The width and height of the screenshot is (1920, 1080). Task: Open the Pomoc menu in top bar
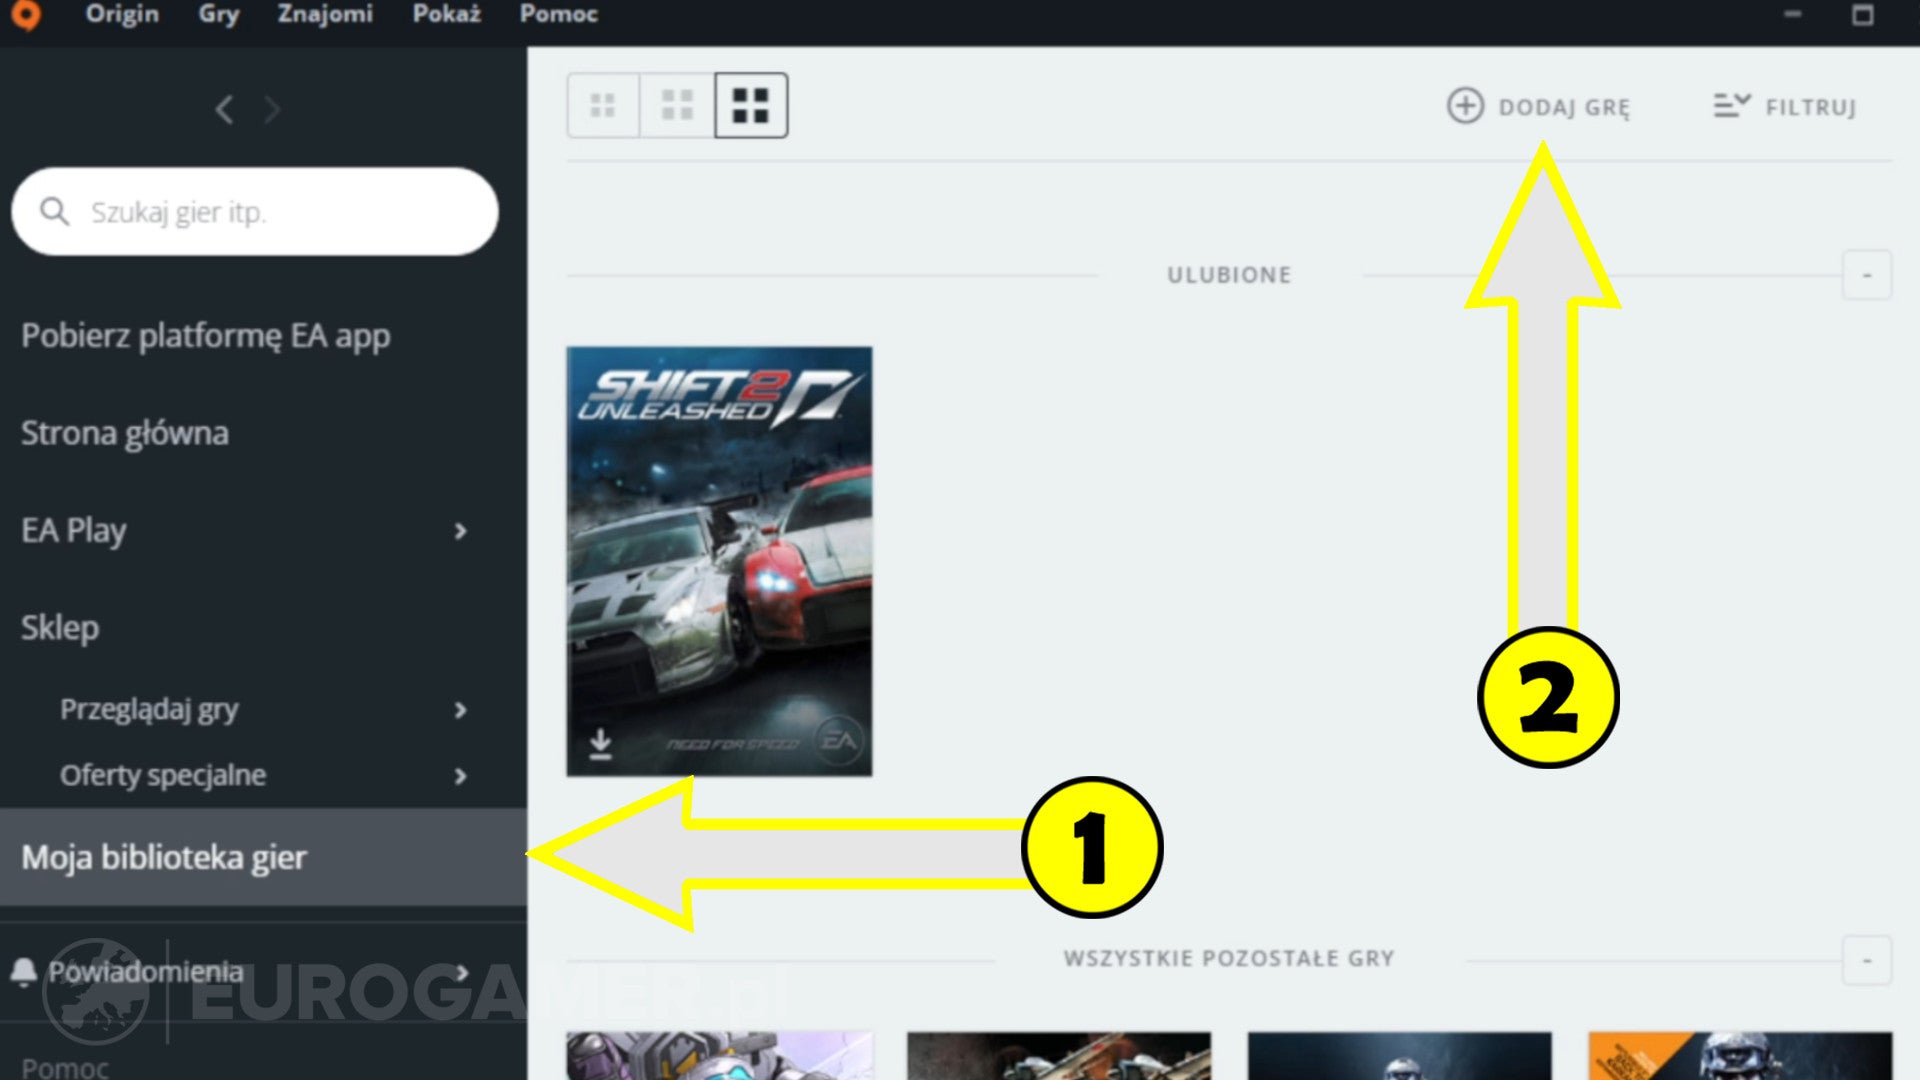(558, 14)
